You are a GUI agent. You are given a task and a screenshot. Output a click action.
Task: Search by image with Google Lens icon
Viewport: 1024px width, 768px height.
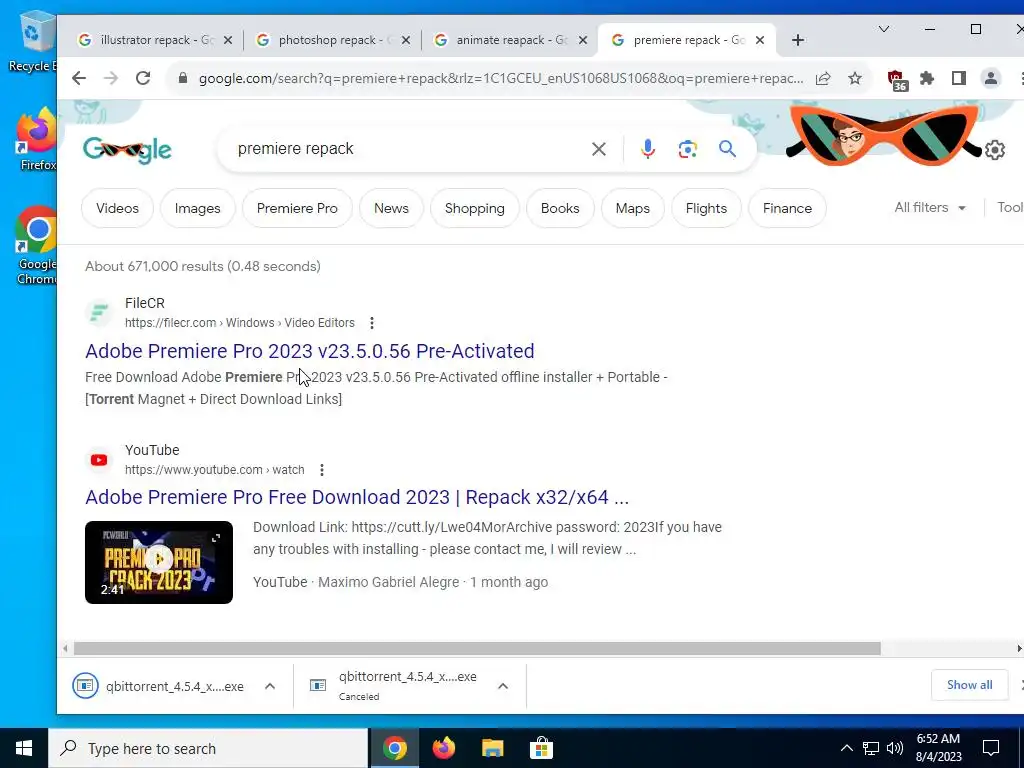click(687, 149)
